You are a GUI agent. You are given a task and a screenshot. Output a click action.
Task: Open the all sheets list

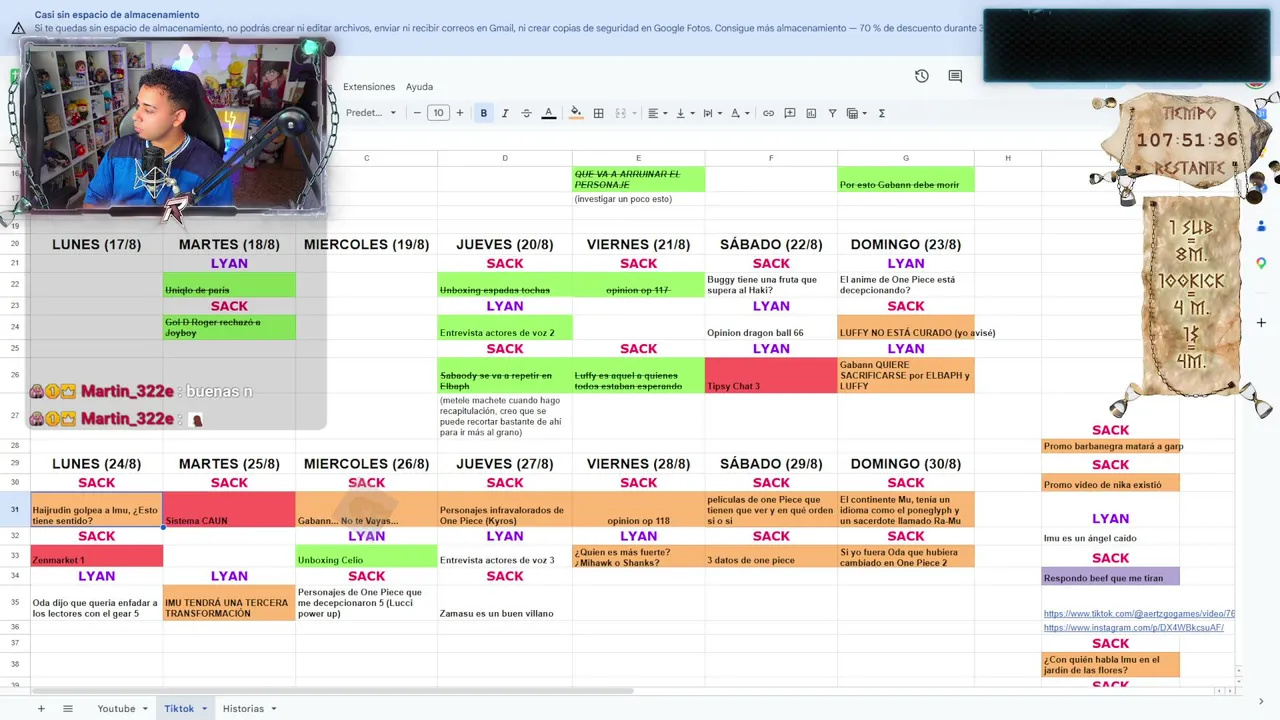(x=68, y=709)
